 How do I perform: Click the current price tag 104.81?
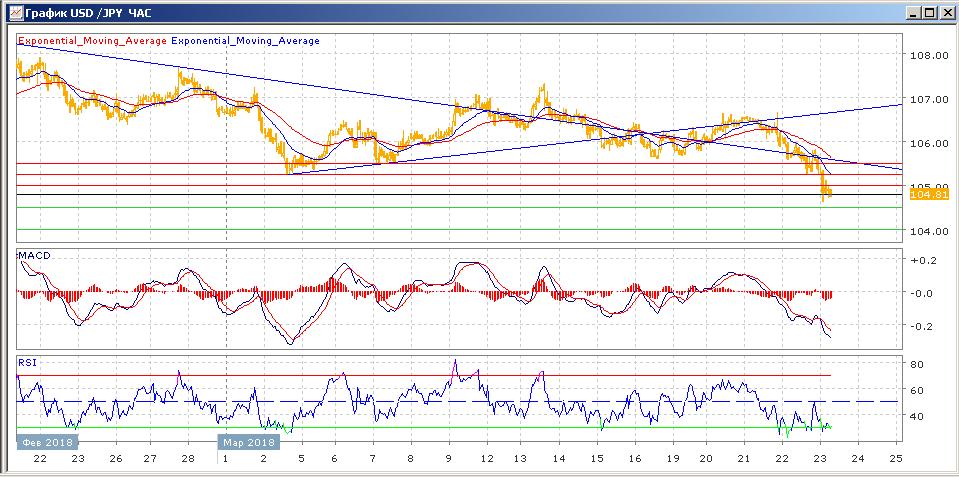click(929, 195)
